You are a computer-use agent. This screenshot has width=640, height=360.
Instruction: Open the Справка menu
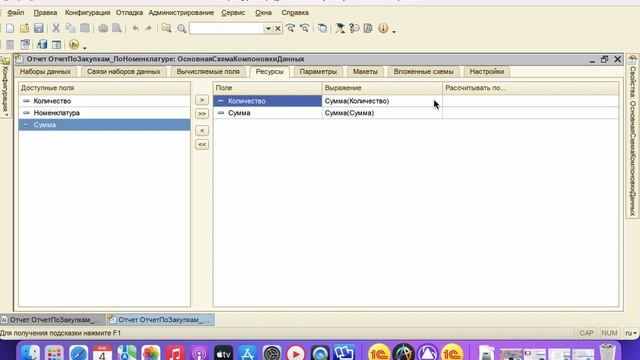(x=295, y=13)
